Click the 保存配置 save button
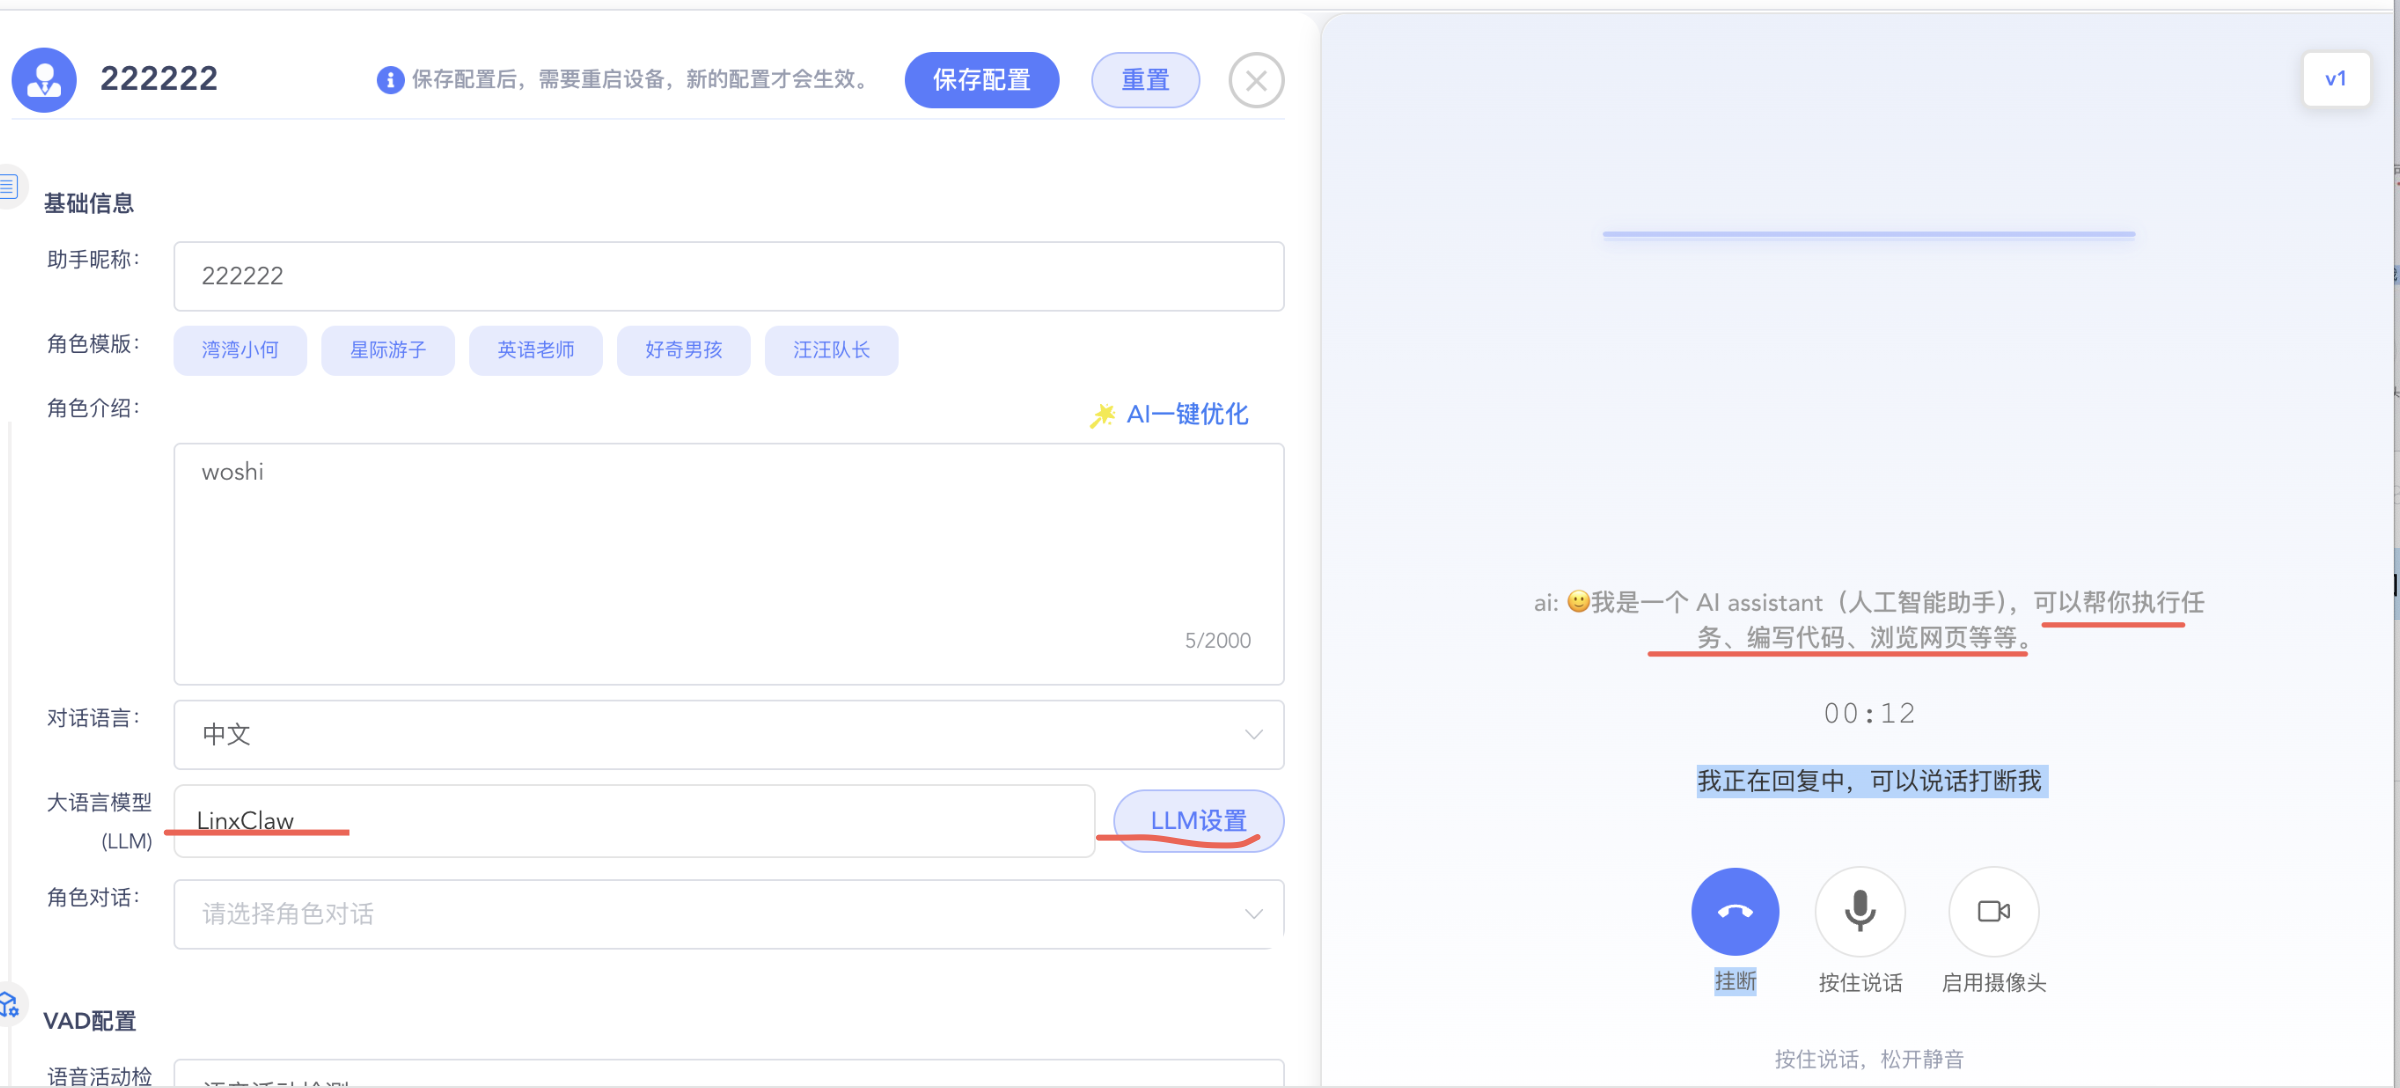Viewport: 2400px width, 1088px height. 981,79
